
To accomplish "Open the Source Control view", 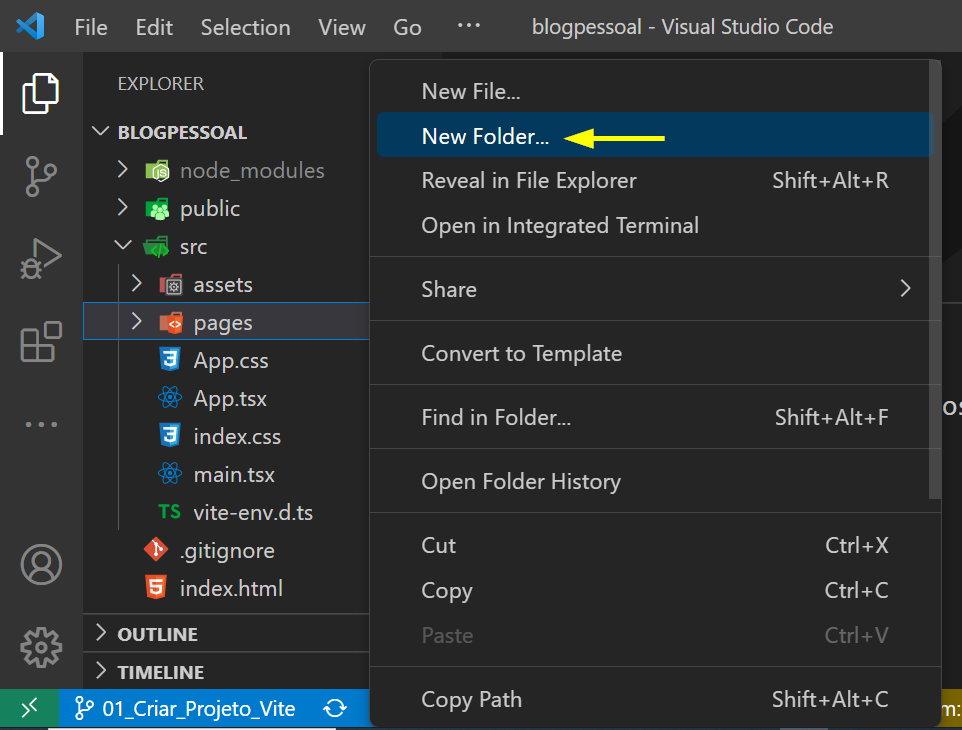I will tap(41, 177).
